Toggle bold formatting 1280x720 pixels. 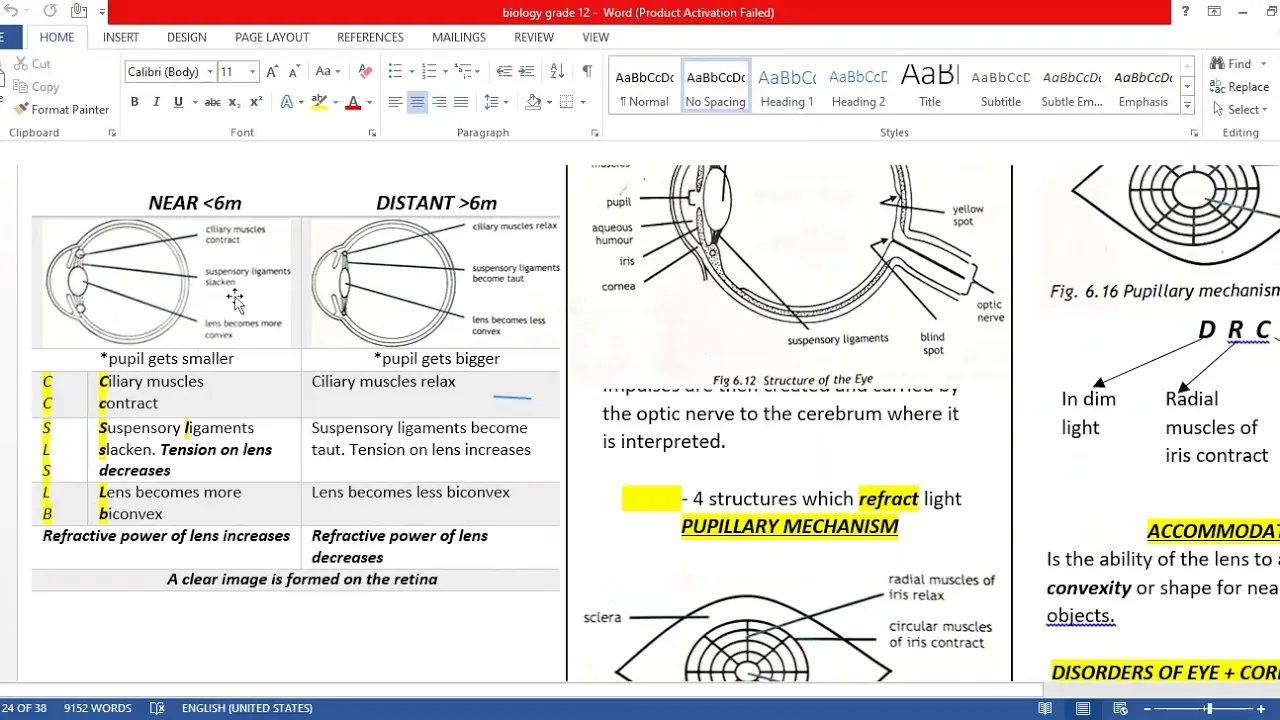pos(134,102)
